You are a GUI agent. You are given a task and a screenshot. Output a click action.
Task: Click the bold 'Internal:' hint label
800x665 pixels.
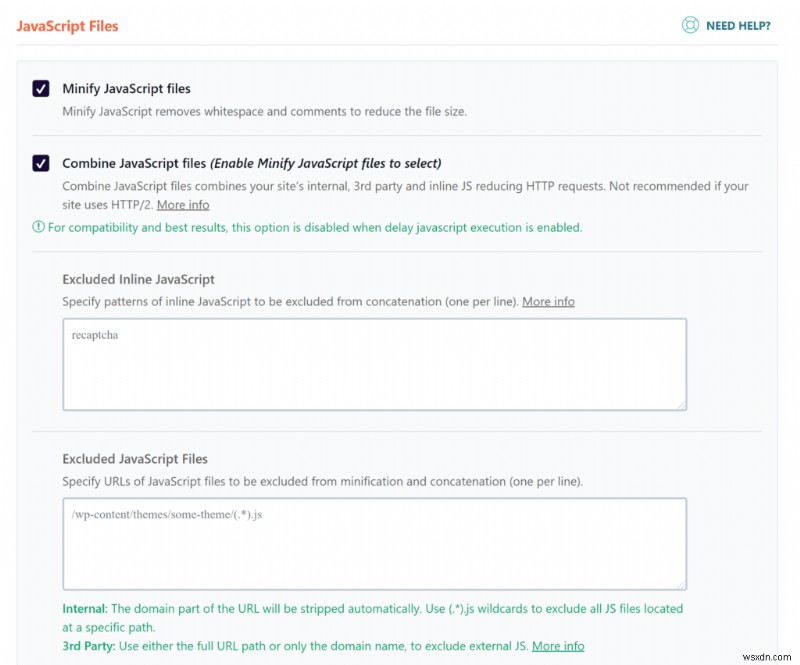tap(85, 608)
